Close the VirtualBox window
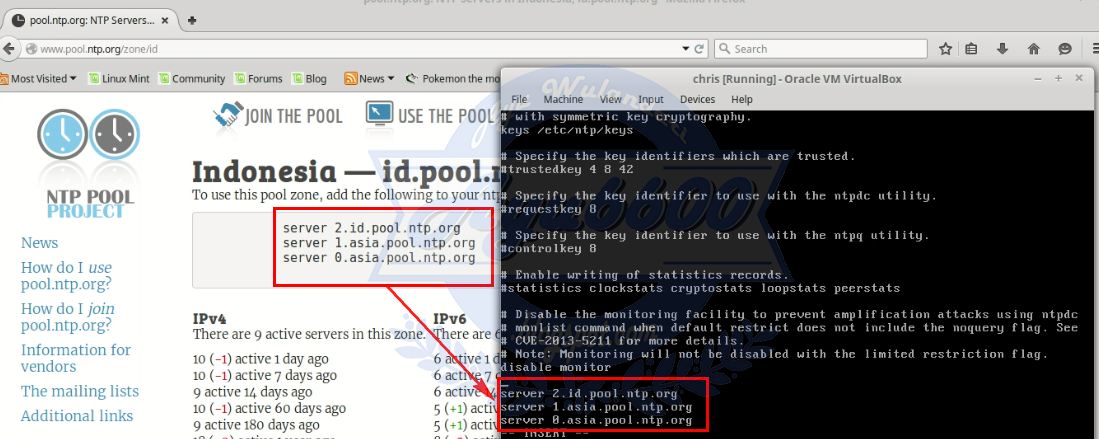This screenshot has width=1099, height=439. [x=1078, y=79]
